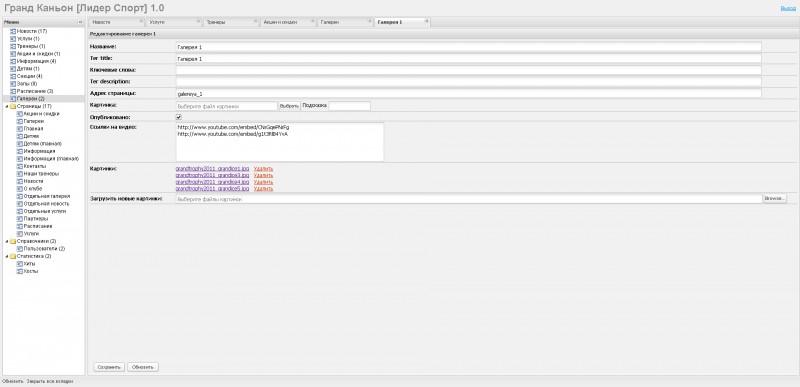Click the Выход link

pos(788,8)
